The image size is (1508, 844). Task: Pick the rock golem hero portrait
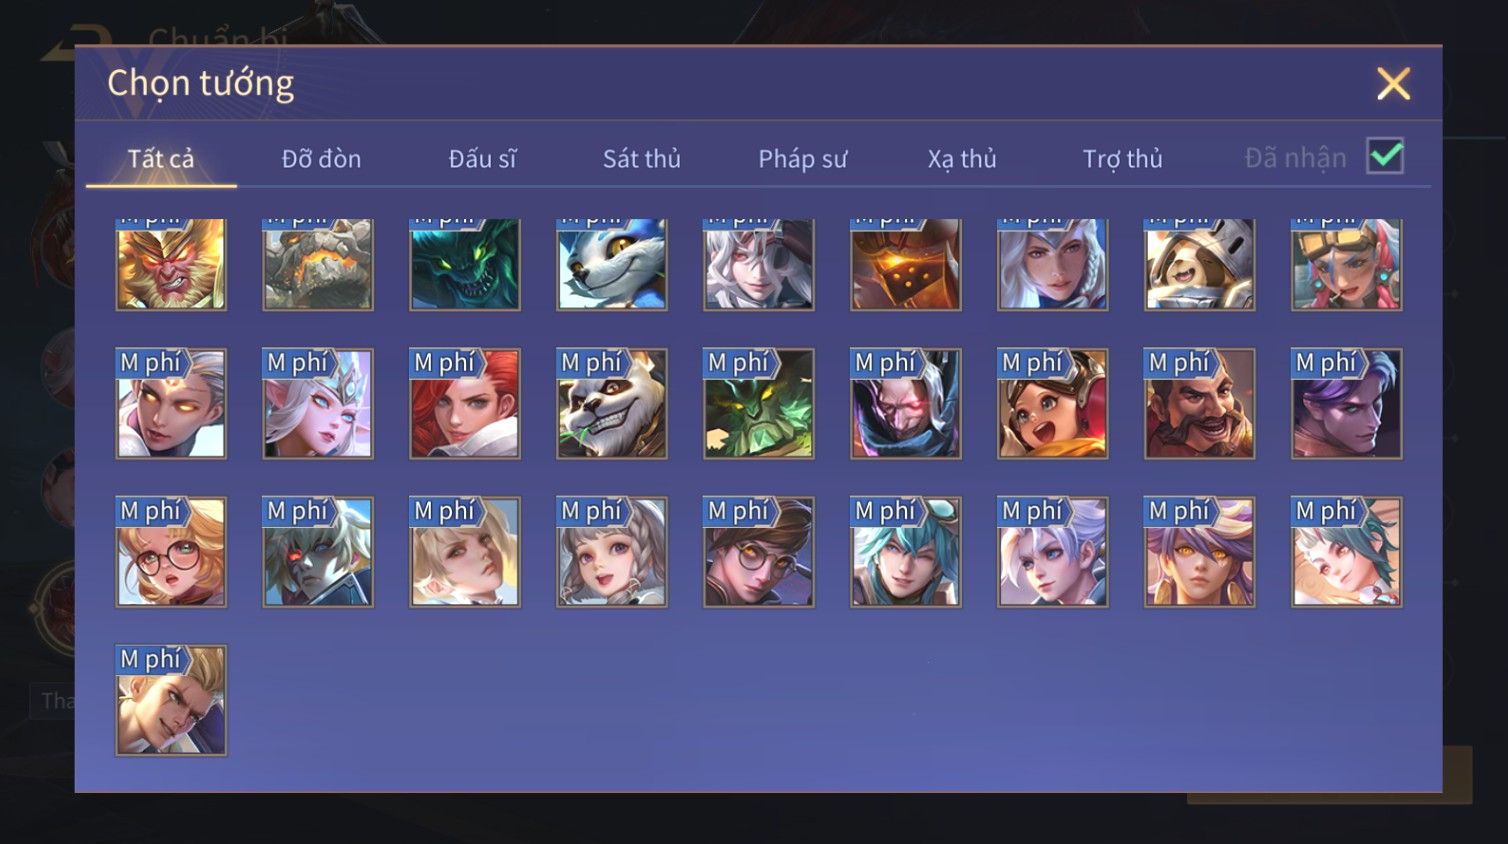coord(318,264)
